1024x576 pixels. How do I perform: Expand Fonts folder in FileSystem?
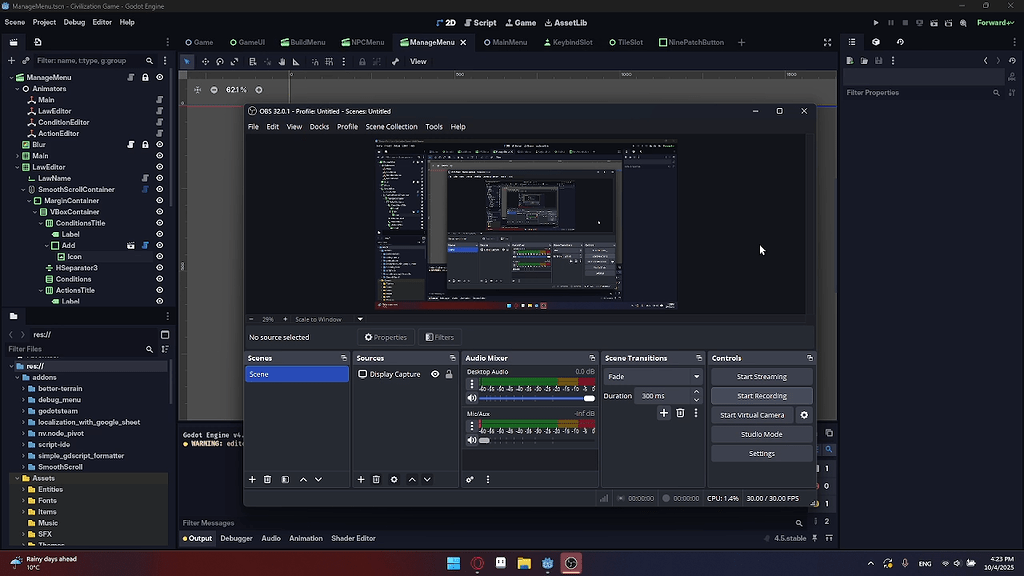click(x=24, y=500)
